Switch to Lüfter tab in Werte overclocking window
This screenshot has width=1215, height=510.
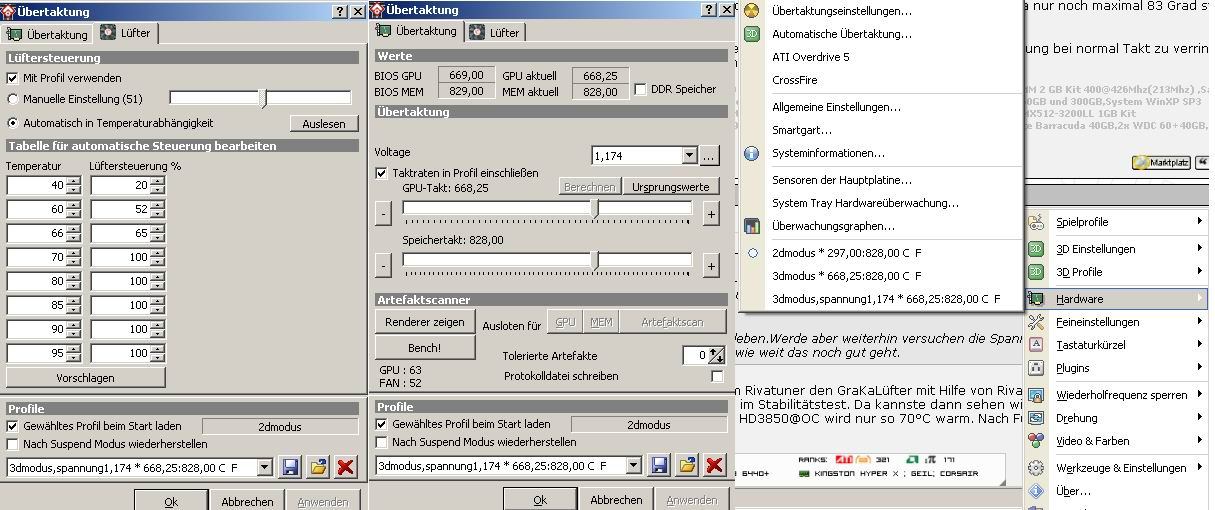[495, 32]
